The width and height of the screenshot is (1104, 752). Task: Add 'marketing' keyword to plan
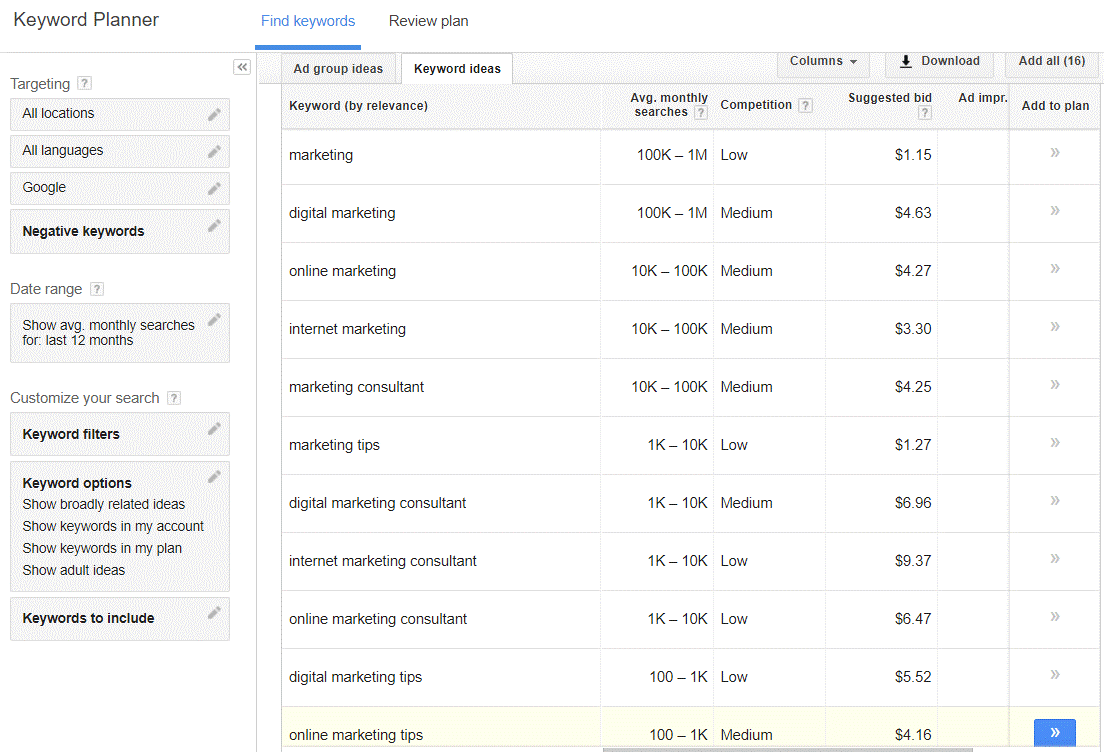pyautogui.click(x=1055, y=153)
